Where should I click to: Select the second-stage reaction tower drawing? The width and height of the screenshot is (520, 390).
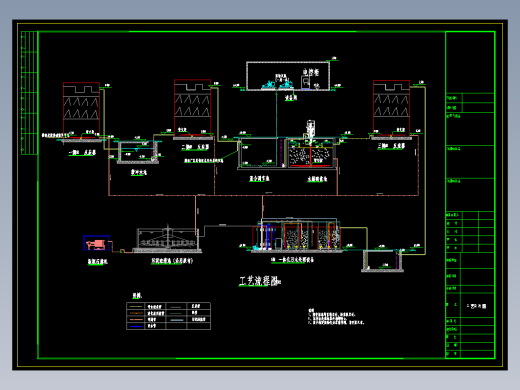pos(193,109)
